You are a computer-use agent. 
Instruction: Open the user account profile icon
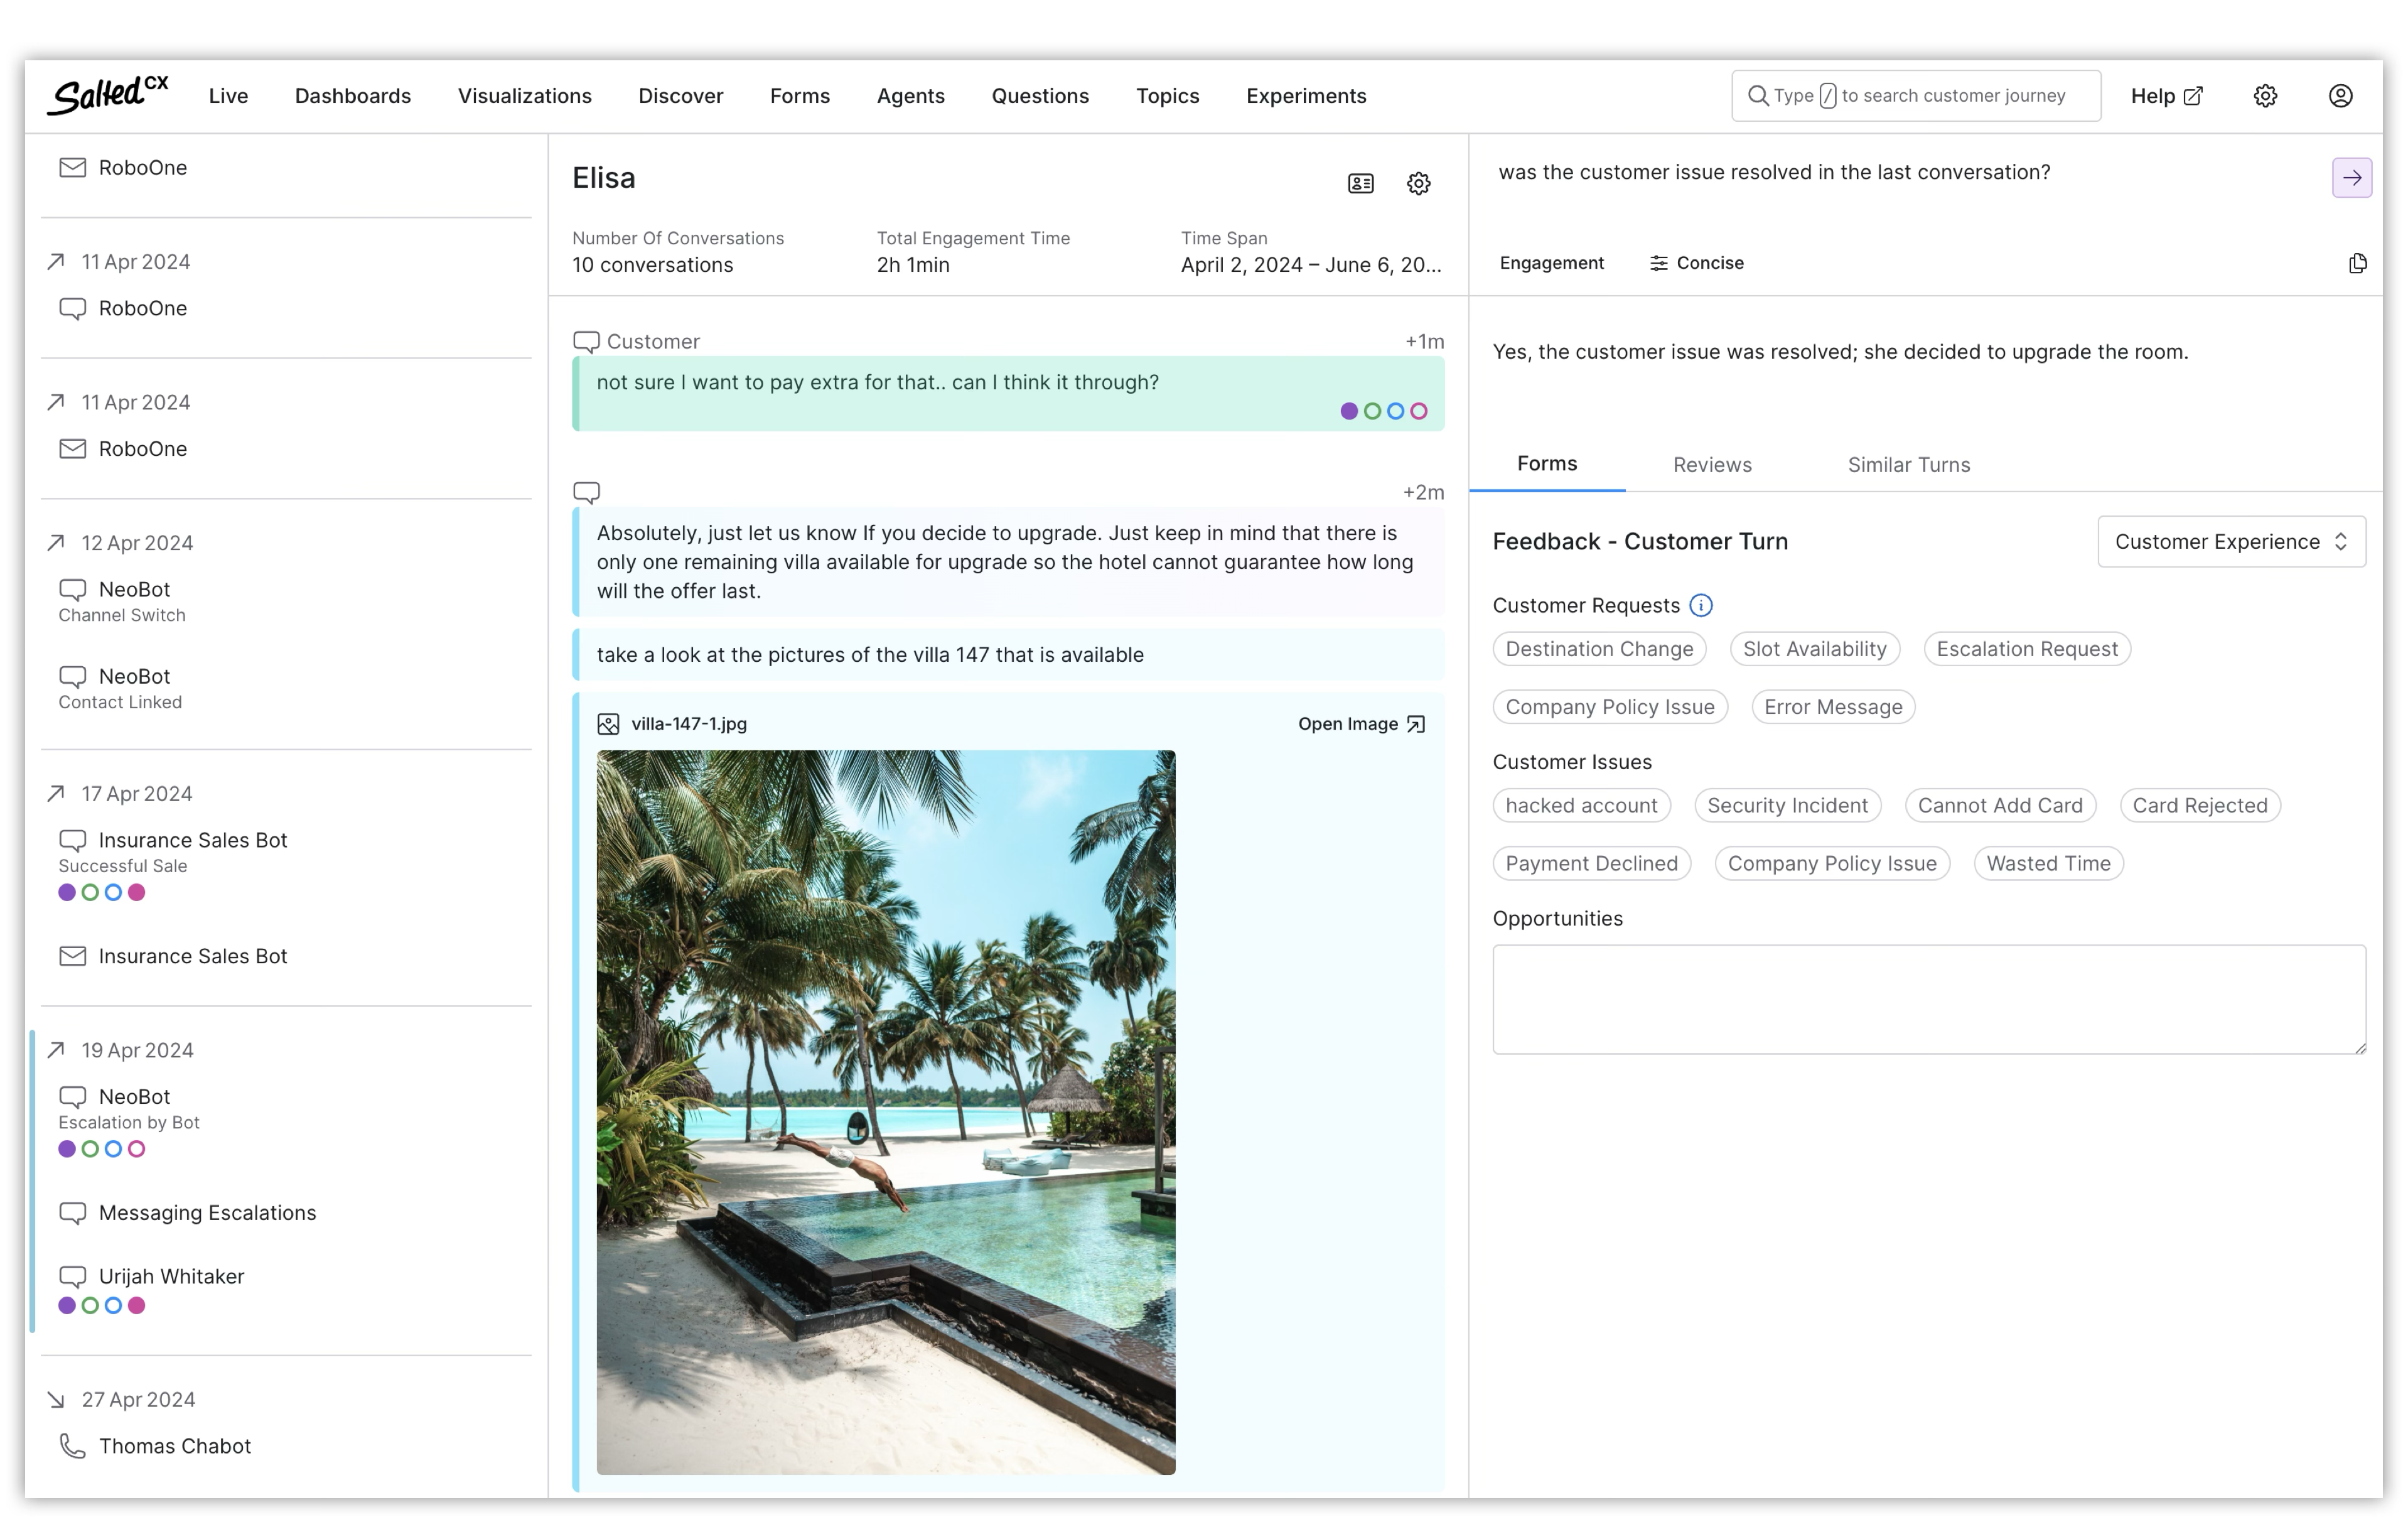[2340, 96]
